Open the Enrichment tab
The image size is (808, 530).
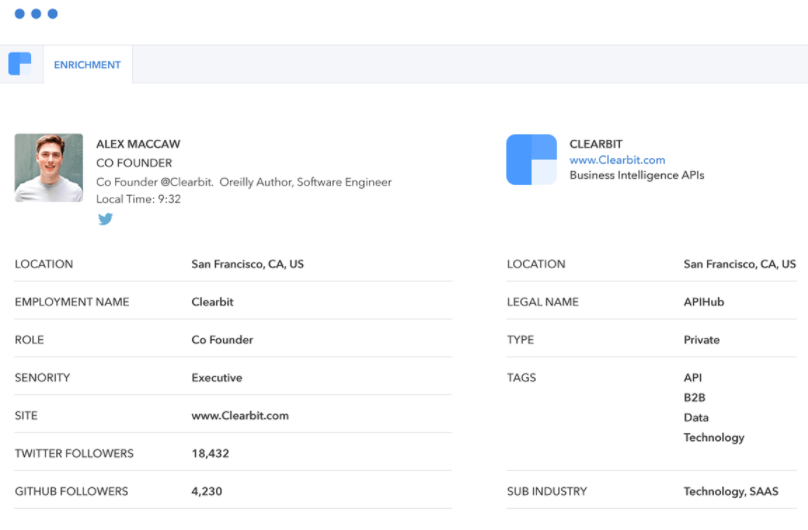tap(87, 65)
